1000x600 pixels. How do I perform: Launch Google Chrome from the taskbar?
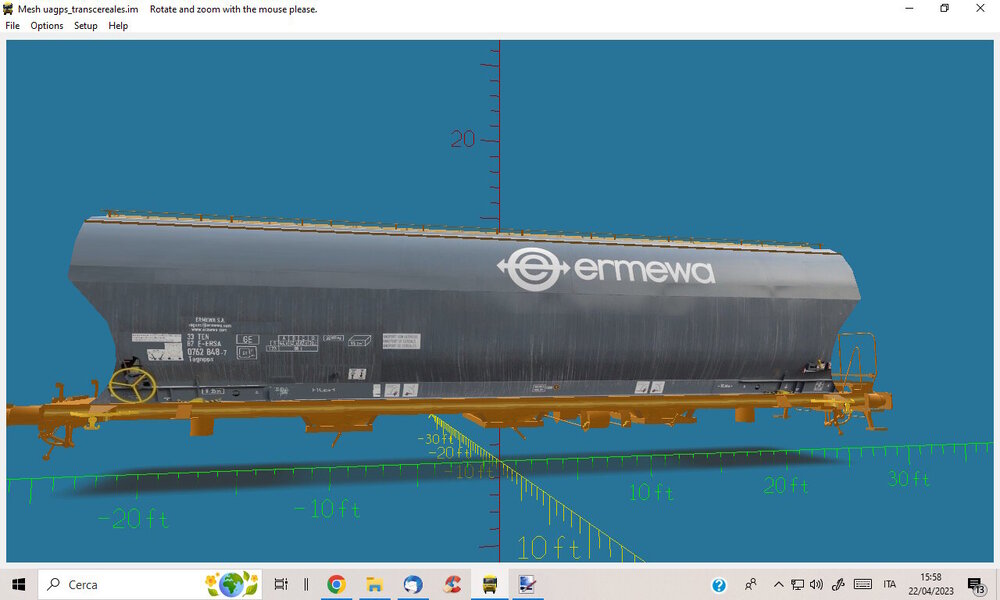pyautogui.click(x=336, y=584)
